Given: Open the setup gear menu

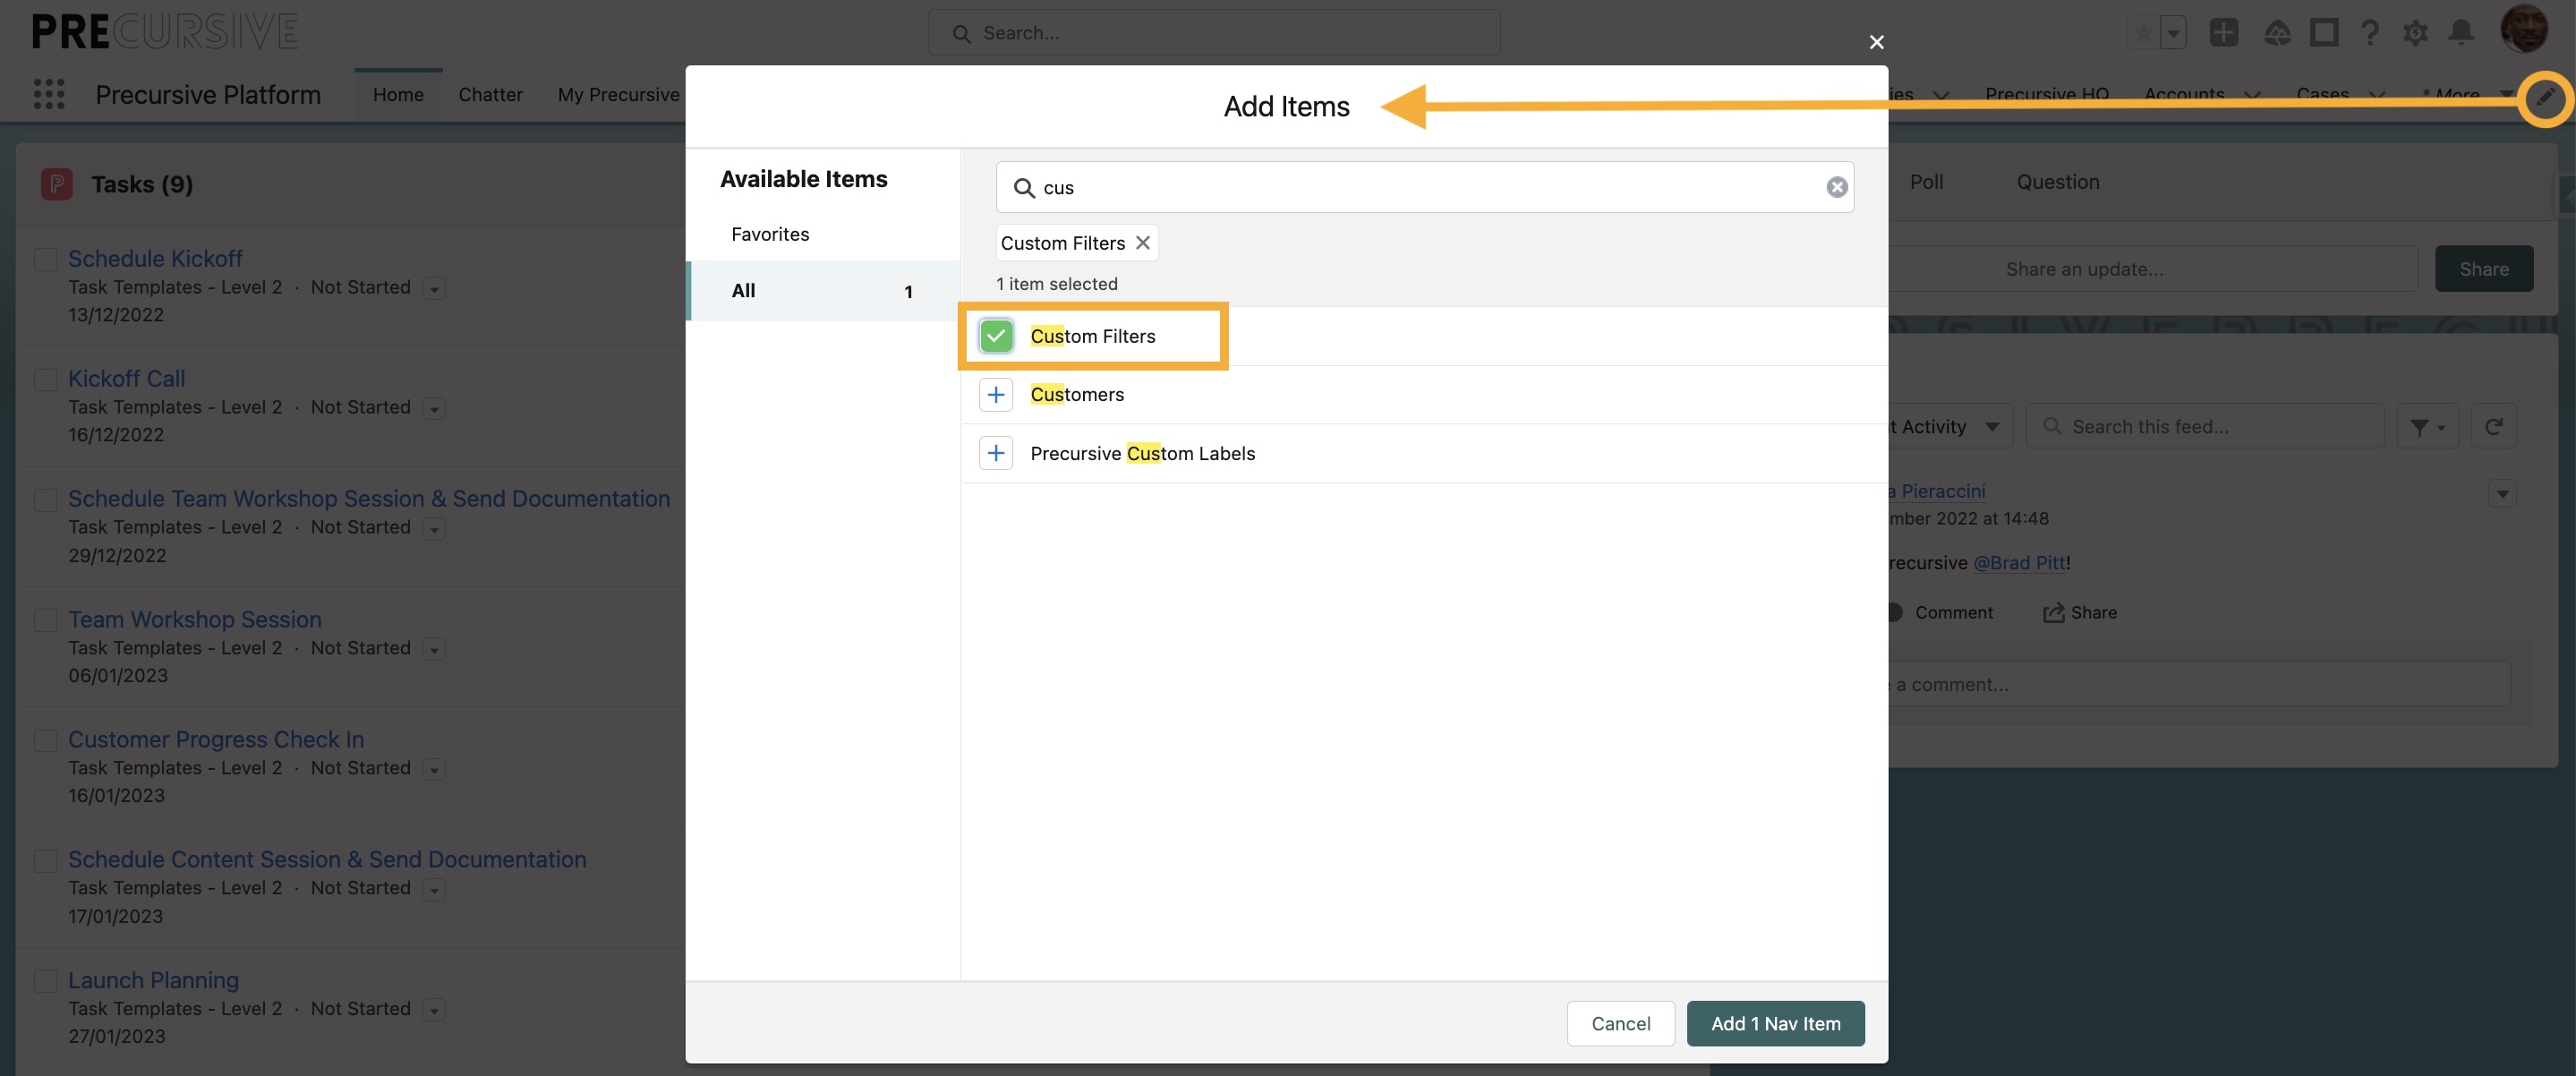Looking at the screenshot, I should 2415,33.
